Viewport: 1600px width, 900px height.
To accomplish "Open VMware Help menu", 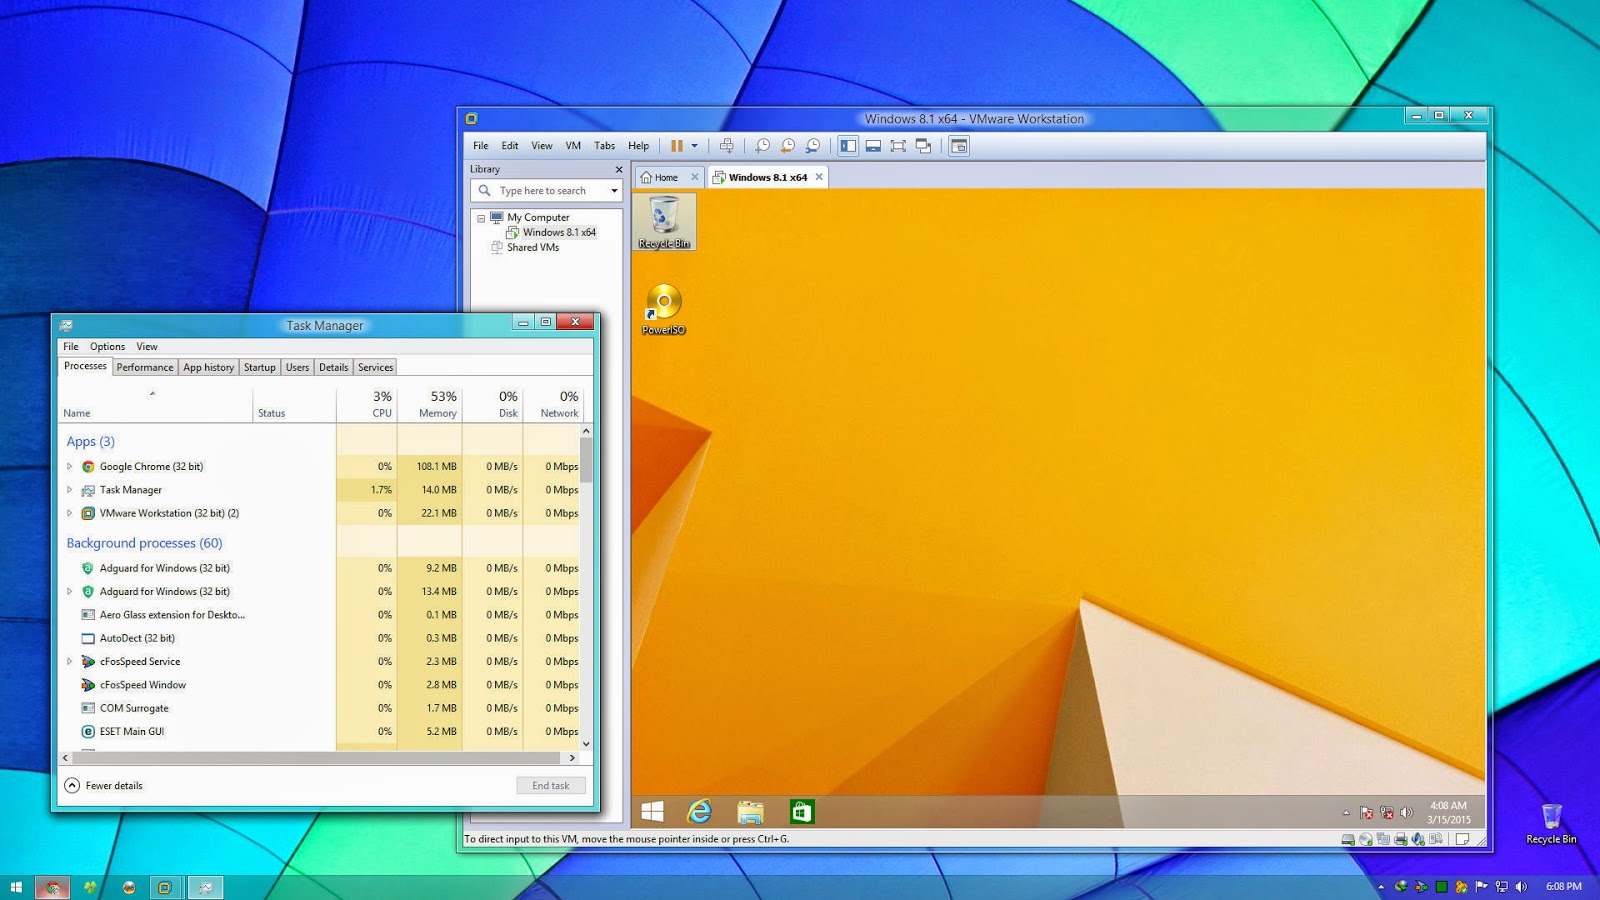I will click(x=638, y=146).
